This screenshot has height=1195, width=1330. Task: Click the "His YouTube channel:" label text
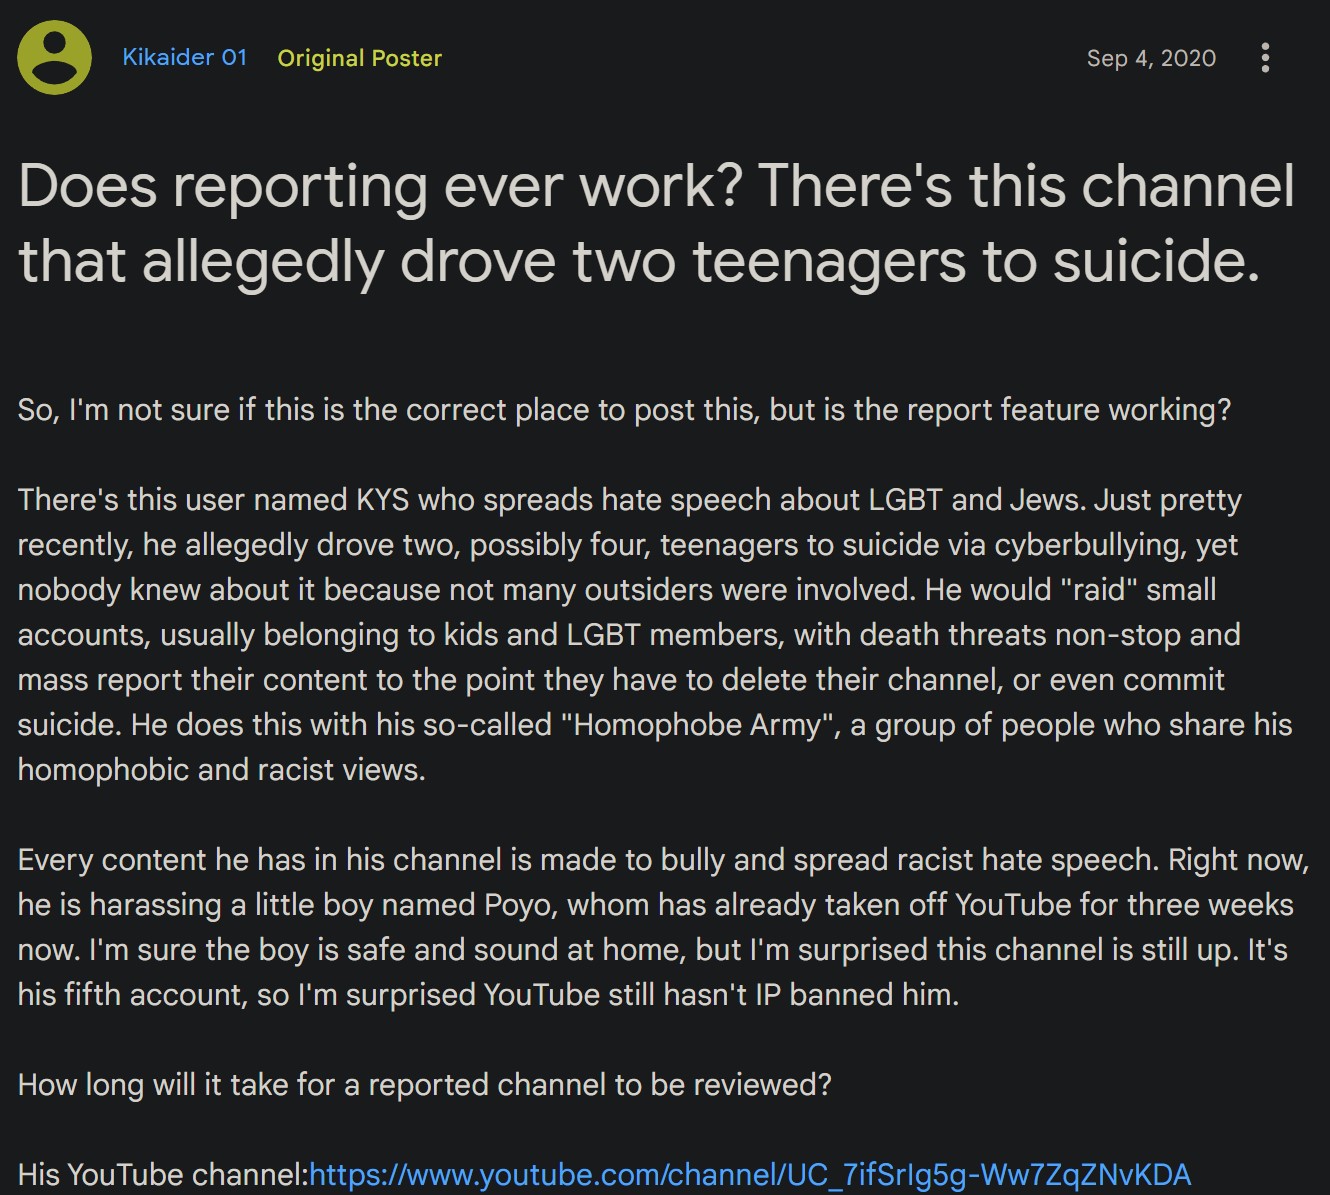[164, 1174]
